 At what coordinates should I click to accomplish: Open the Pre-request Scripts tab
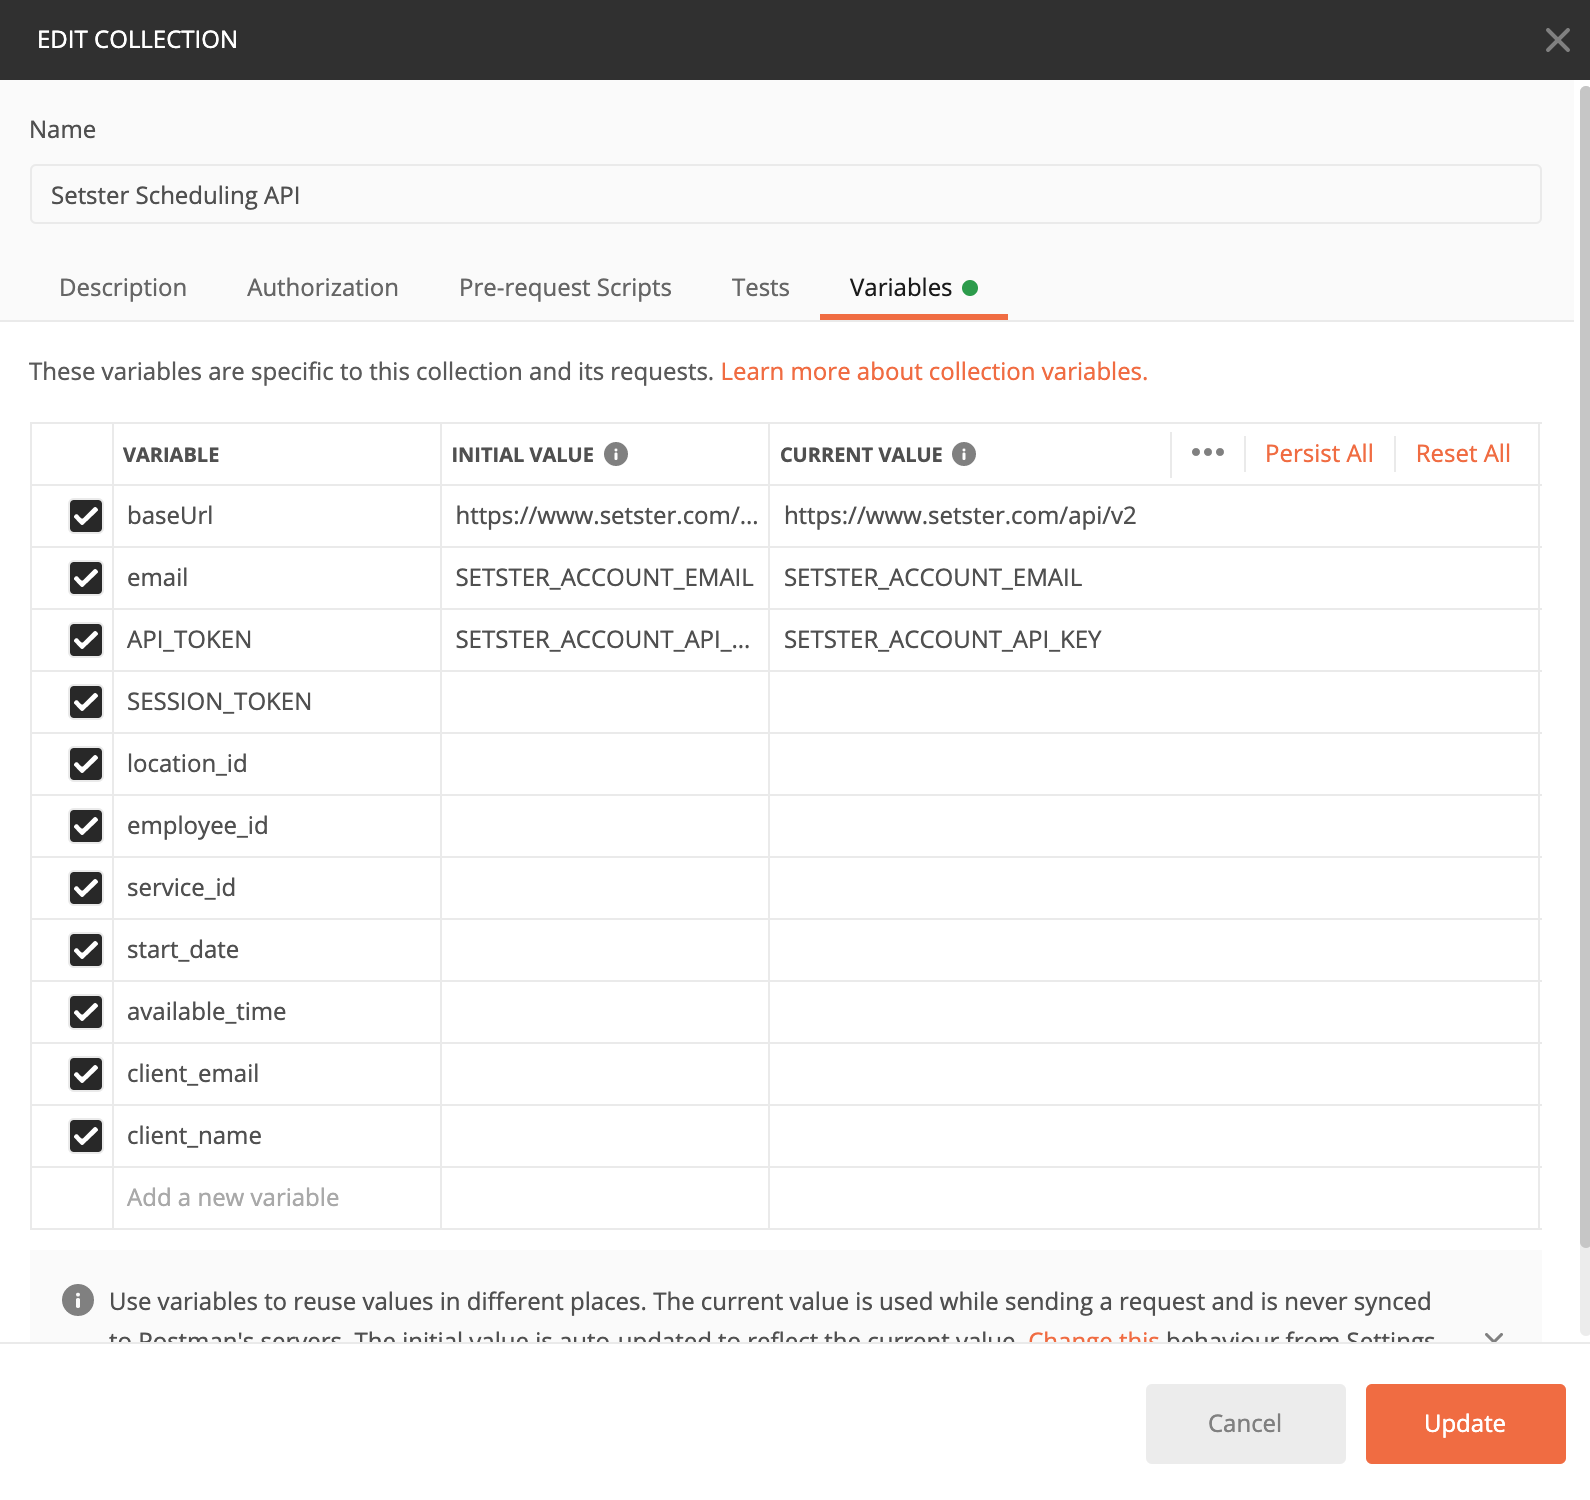coord(565,288)
